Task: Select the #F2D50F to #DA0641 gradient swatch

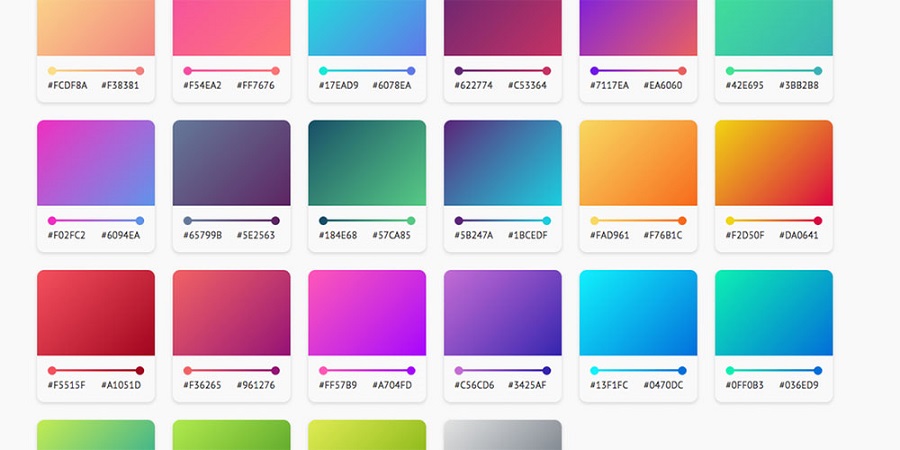Action: pyautogui.click(x=774, y=163)
